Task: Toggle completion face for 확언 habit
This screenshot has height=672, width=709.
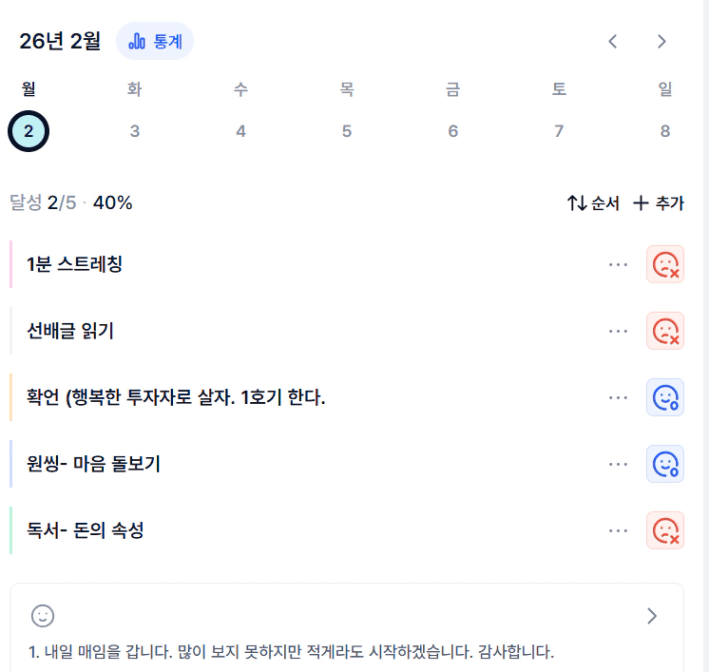Action: coord(665,398)
